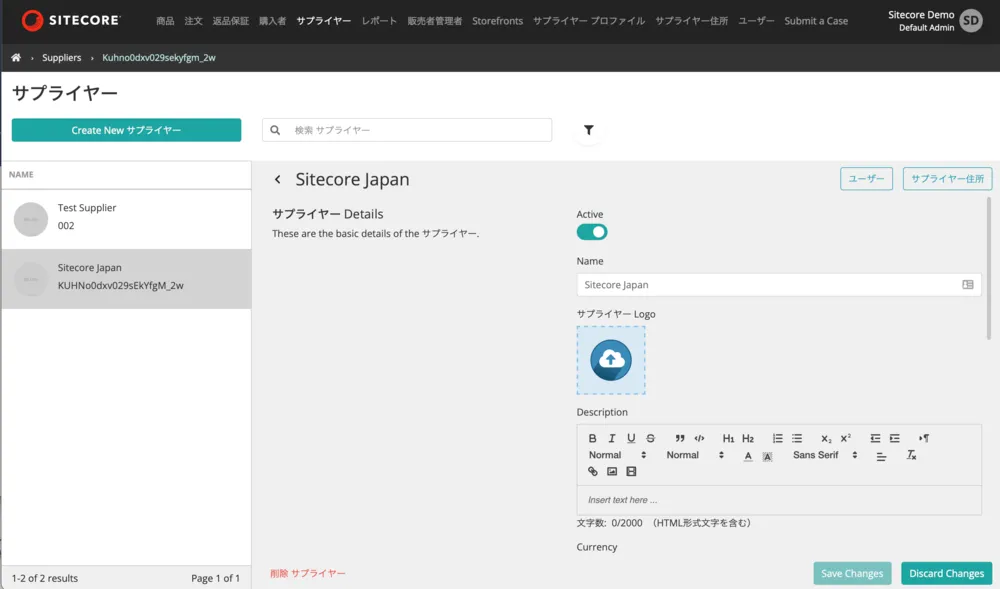Open サプライヤー プロファイル in the top navigation bar
The image size is (1000, 589).
[x=589, y=21]
